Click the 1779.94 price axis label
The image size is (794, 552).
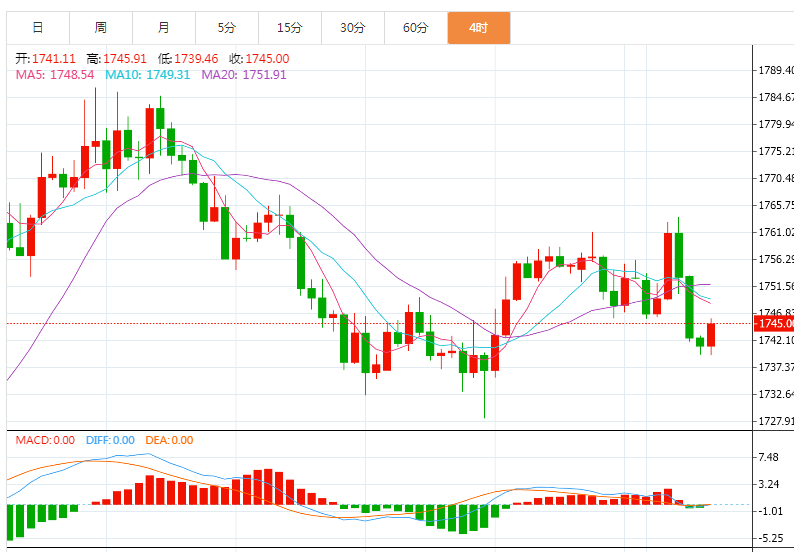[x=775, y=124]
